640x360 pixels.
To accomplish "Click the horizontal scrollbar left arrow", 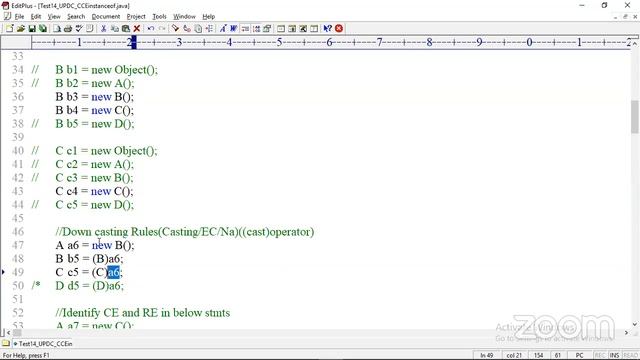I will [x=8, y=333].
